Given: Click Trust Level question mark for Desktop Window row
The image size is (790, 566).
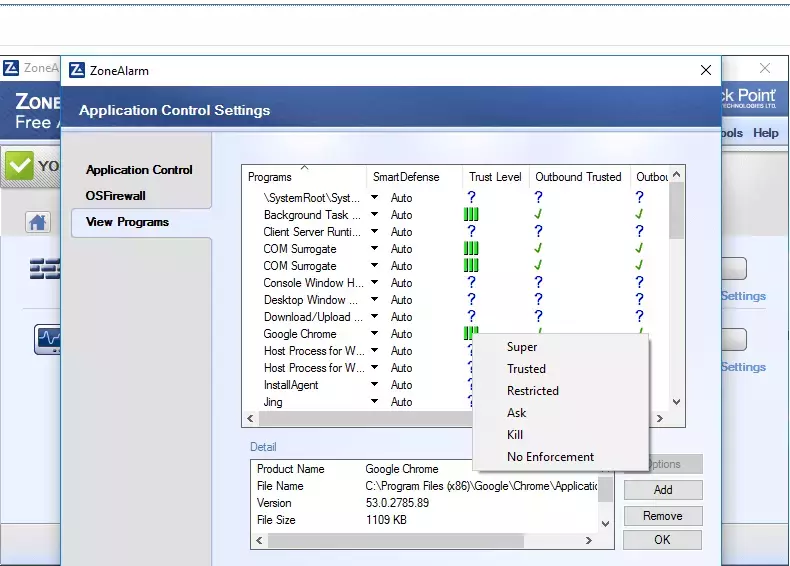Looking at the screenshot, I should point(471,299).
